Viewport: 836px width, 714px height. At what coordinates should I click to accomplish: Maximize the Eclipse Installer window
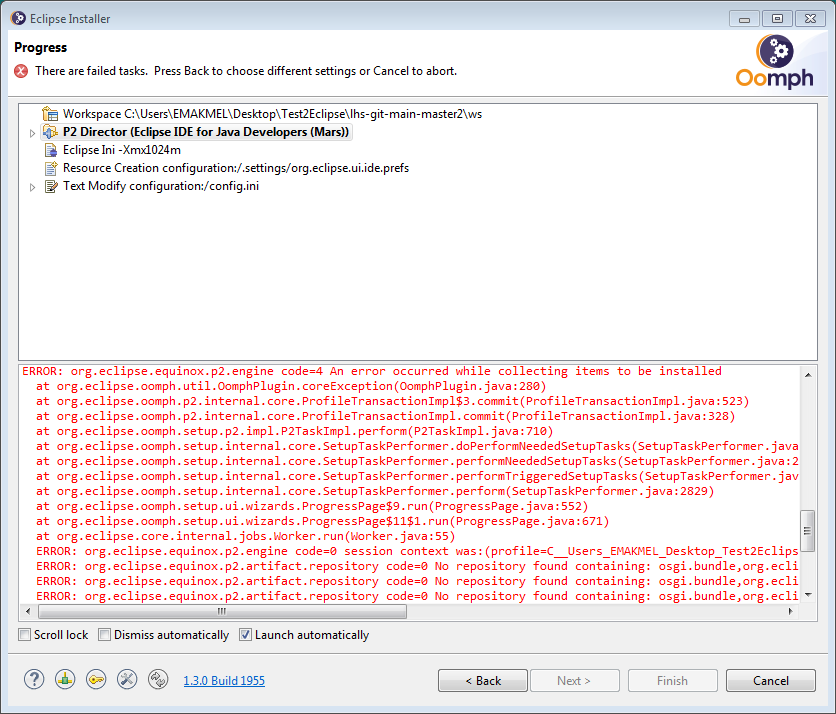coord(777,19)
